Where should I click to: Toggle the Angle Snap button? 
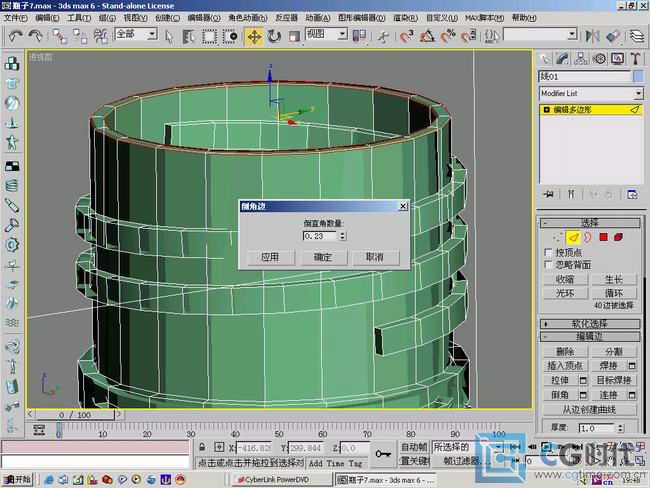[427, 36]
